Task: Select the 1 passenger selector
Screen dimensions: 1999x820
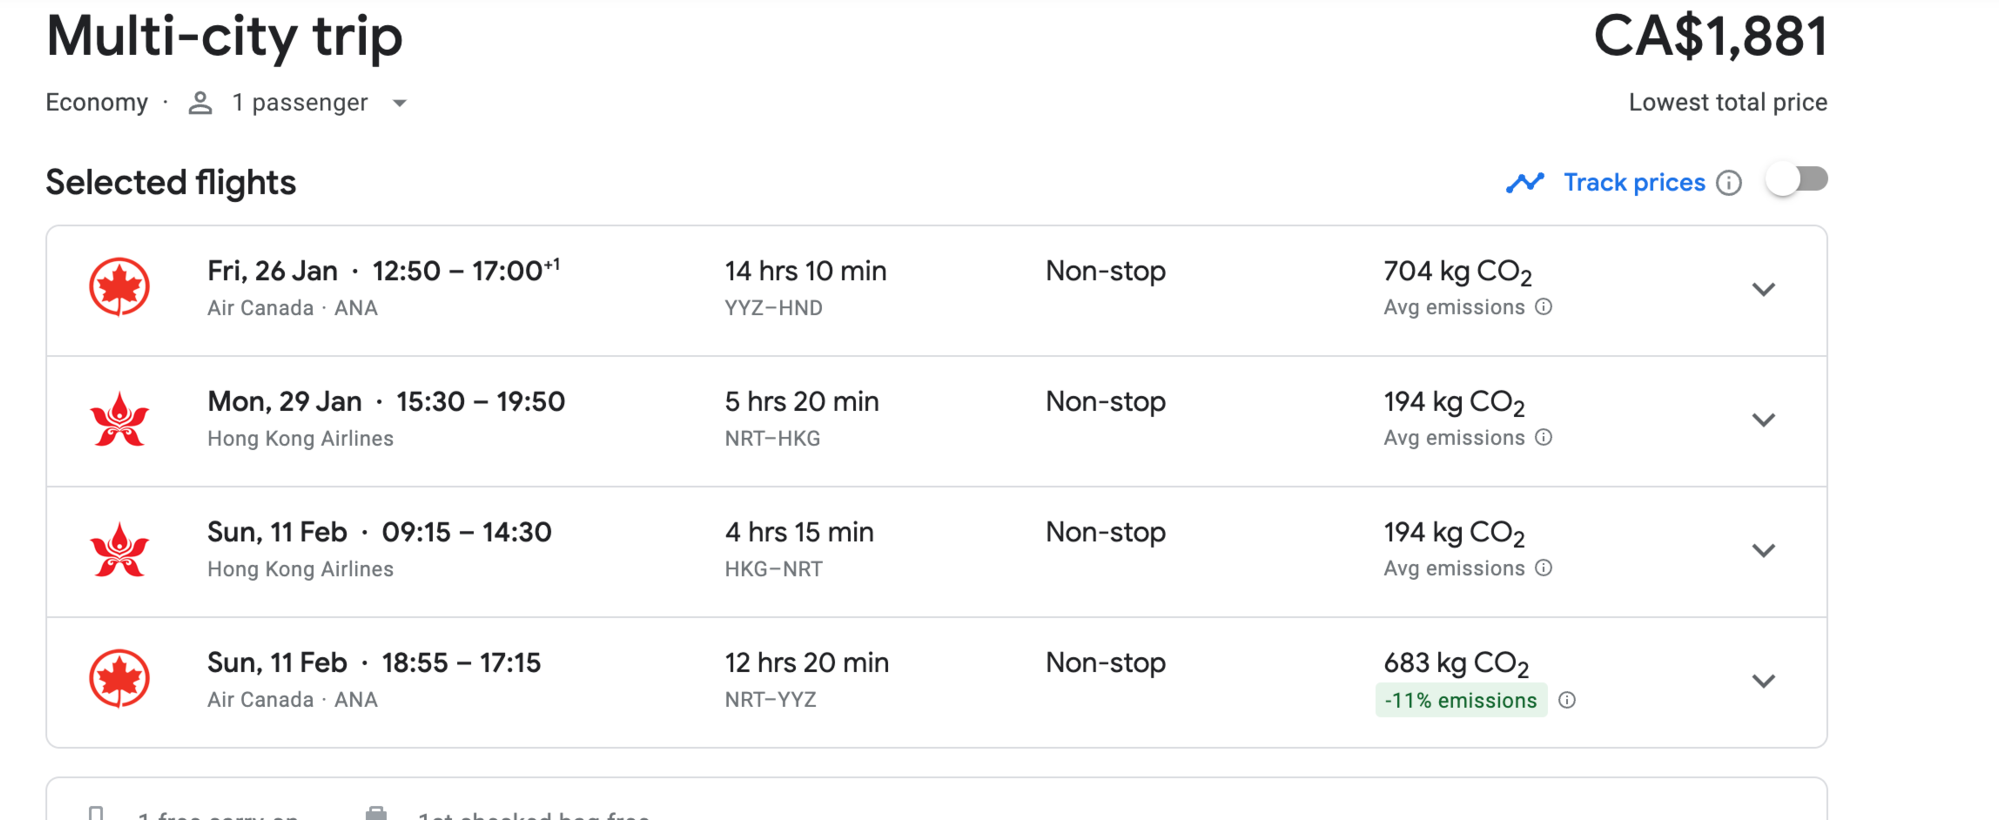Action: coord(298,103)
